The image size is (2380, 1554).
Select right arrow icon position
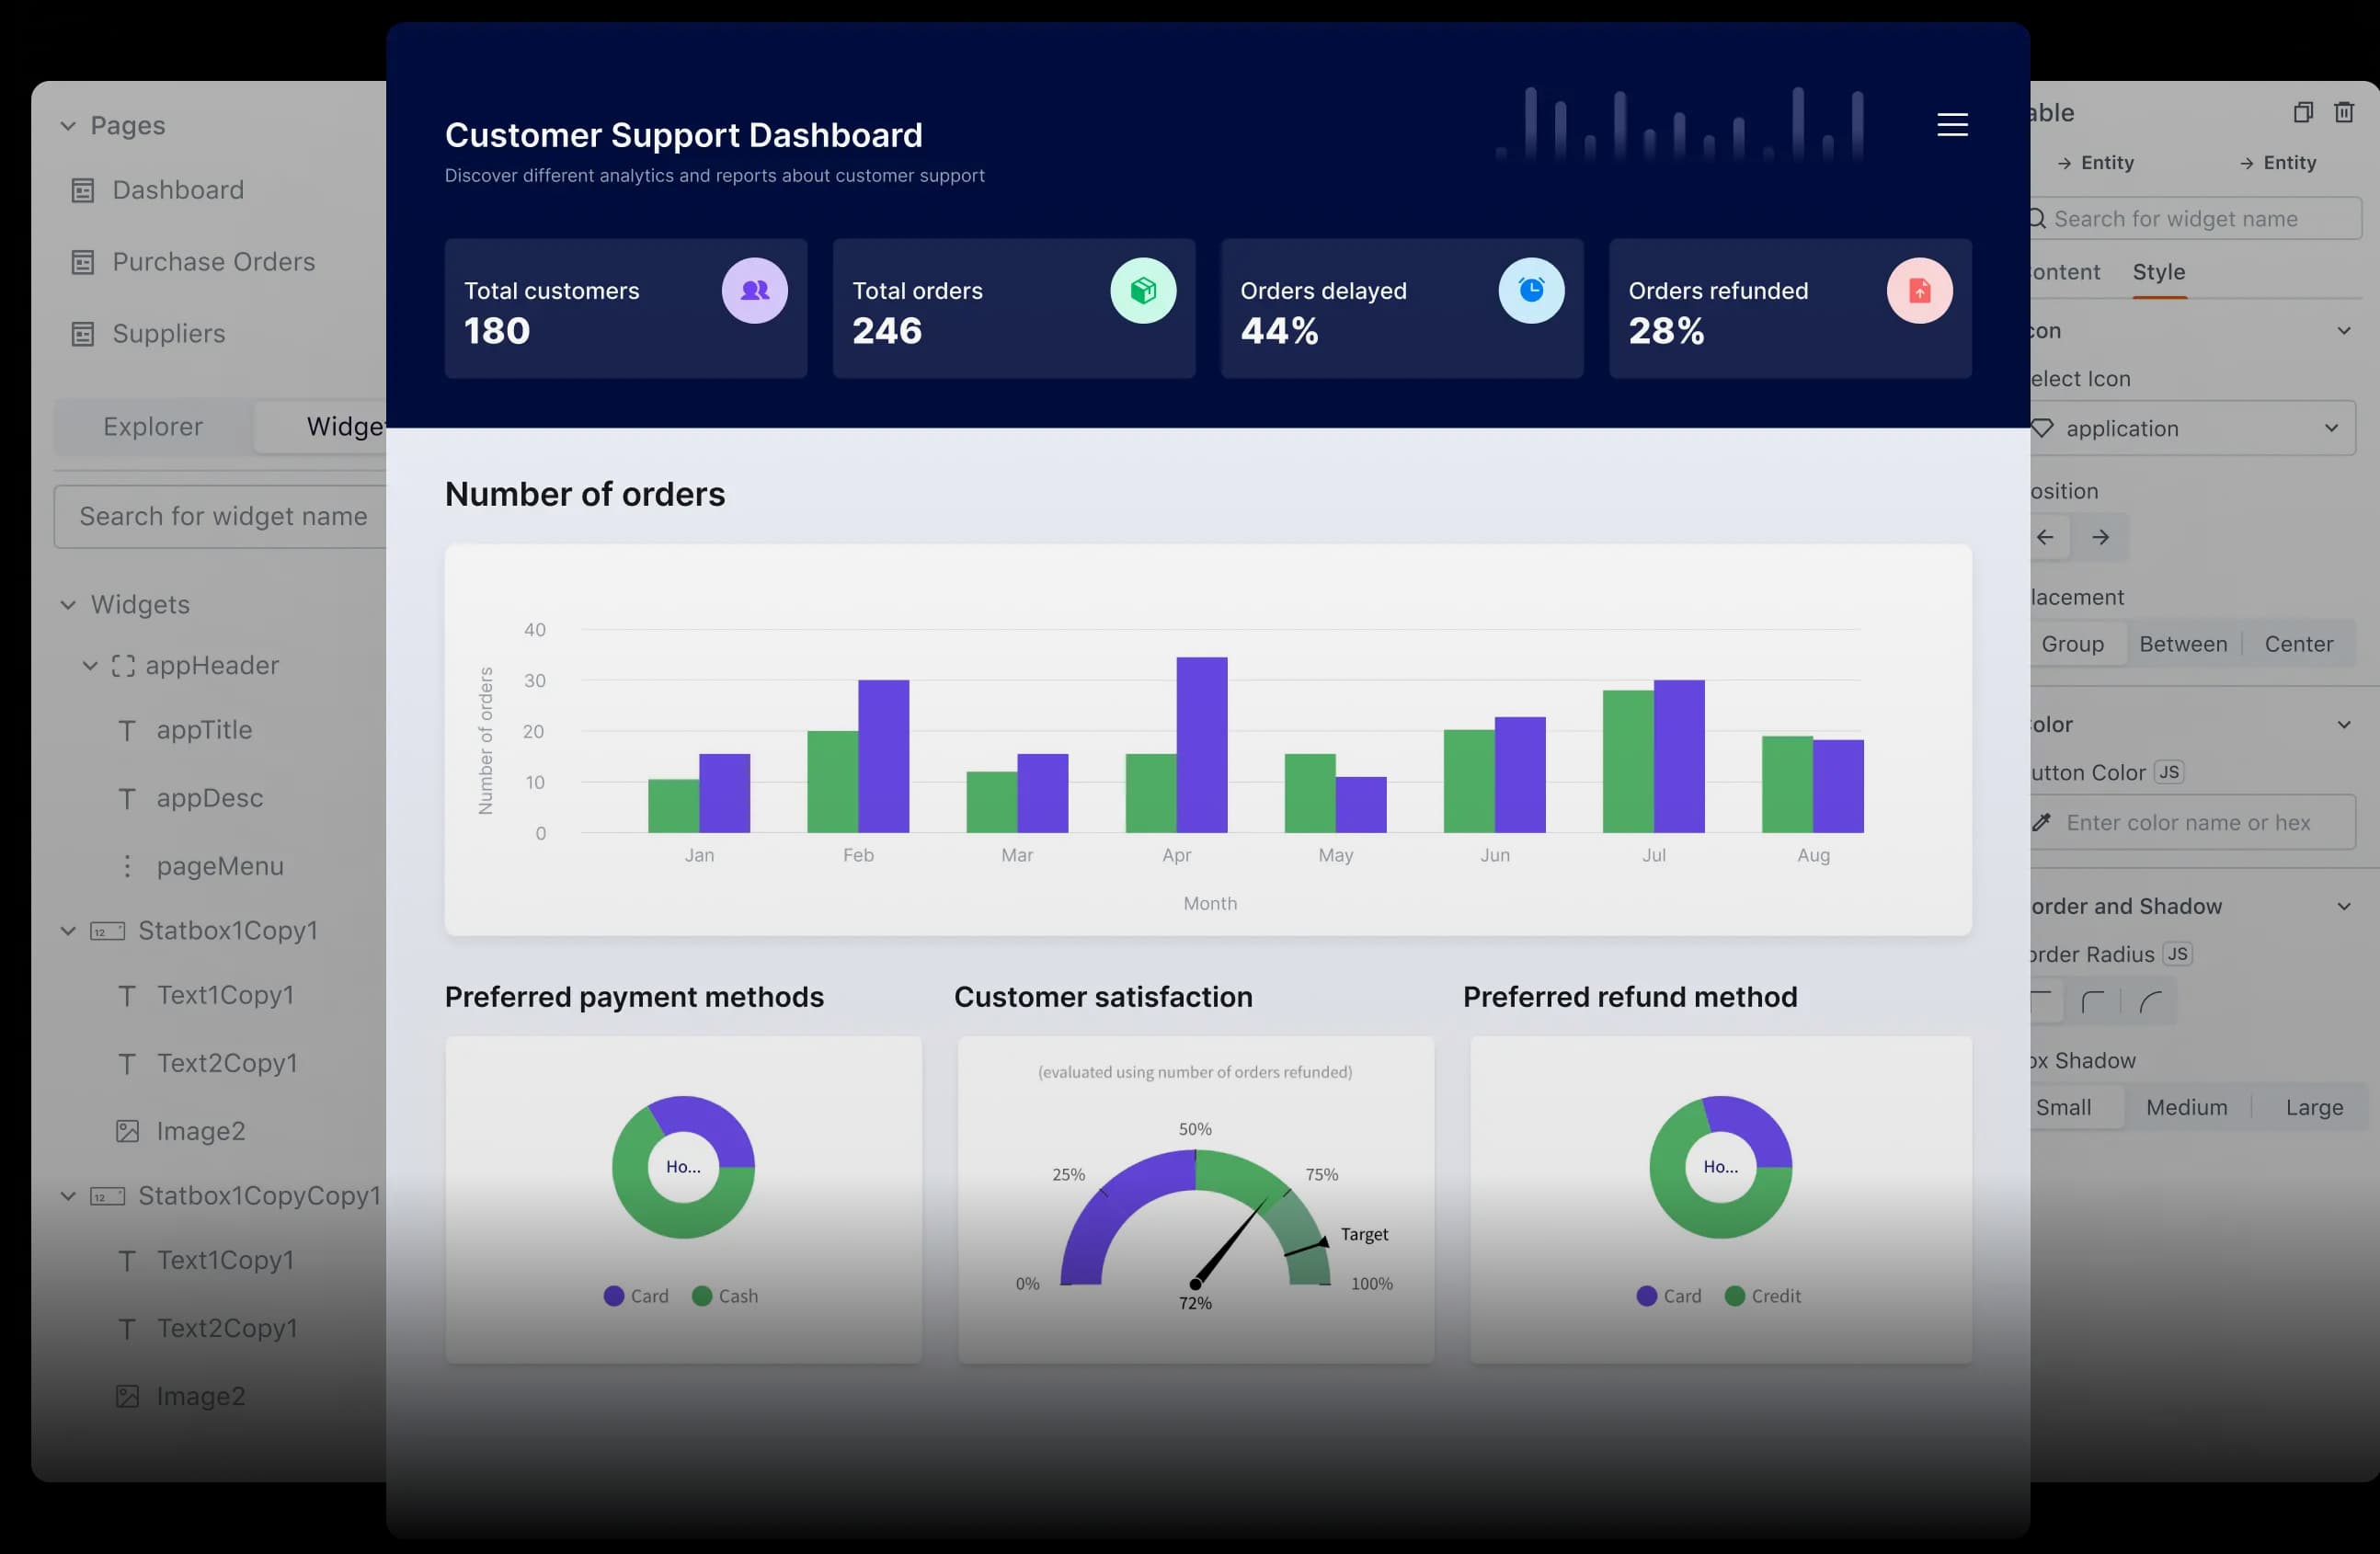(2100, 537)
